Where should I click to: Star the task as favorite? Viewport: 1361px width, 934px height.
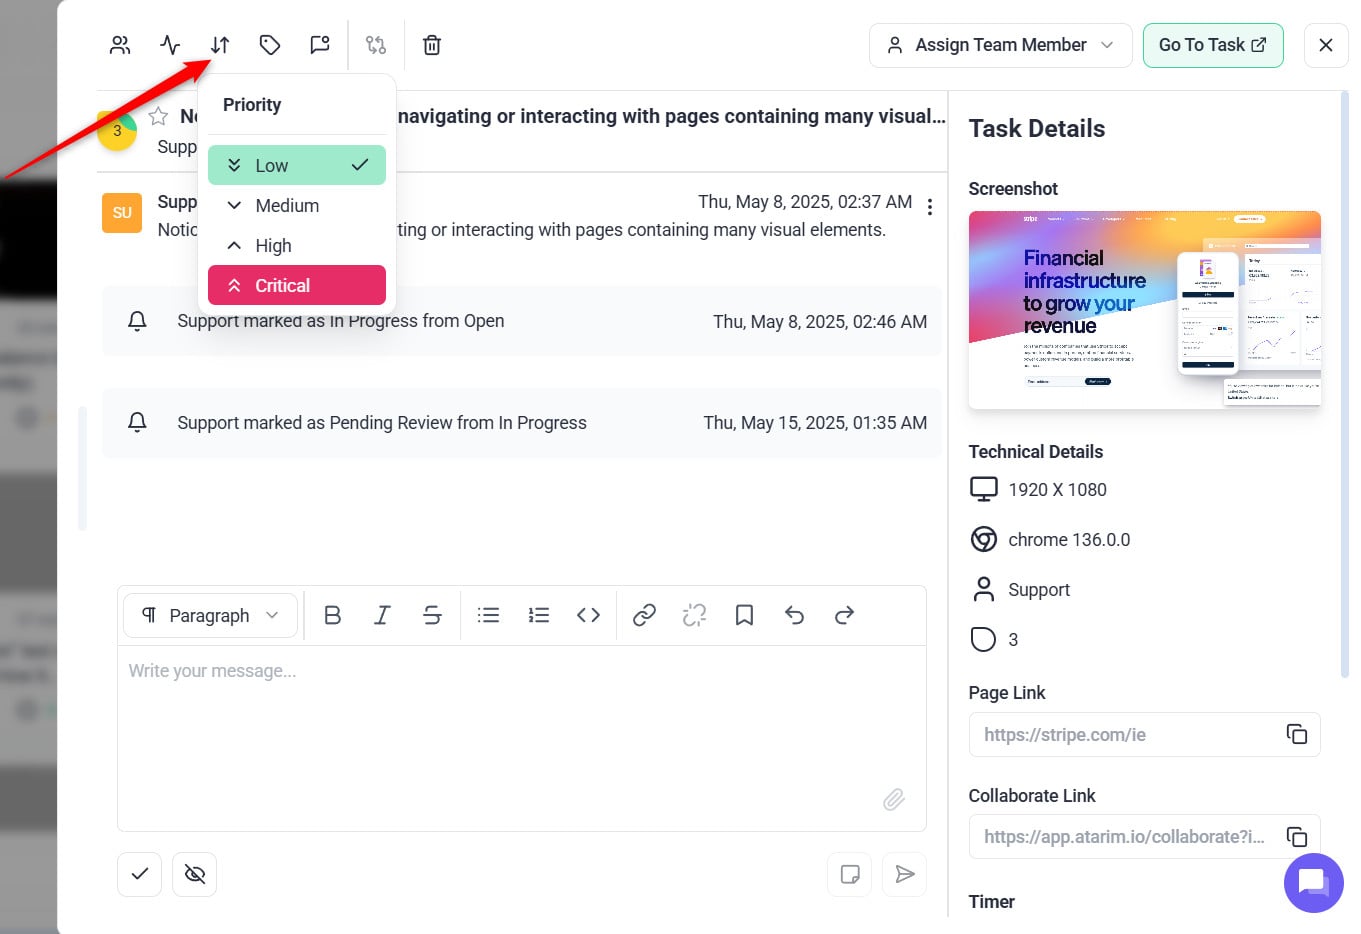pyautogui.click(x=158, y=116)
